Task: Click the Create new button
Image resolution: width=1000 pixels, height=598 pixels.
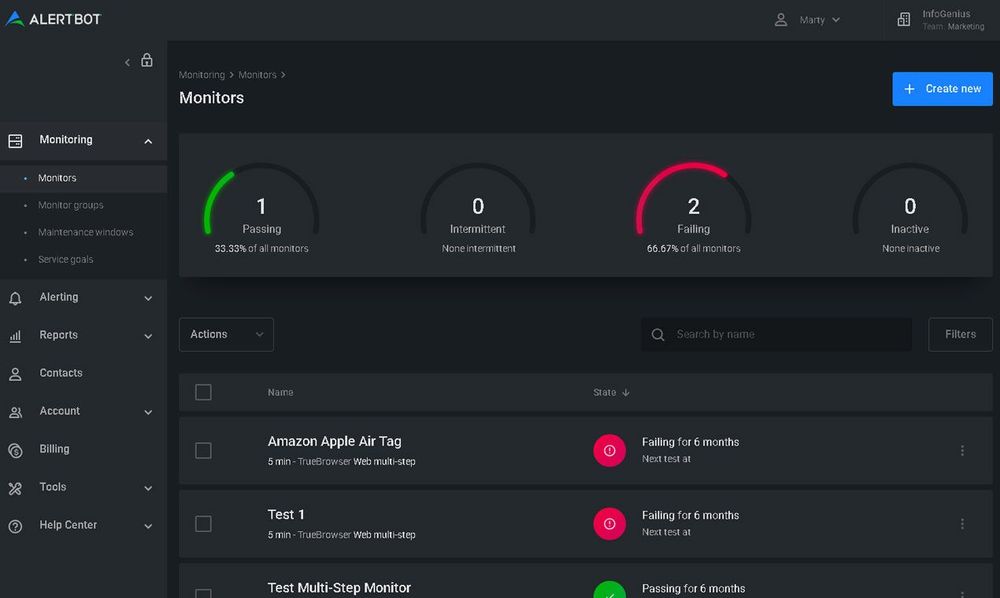Action: 942,89
